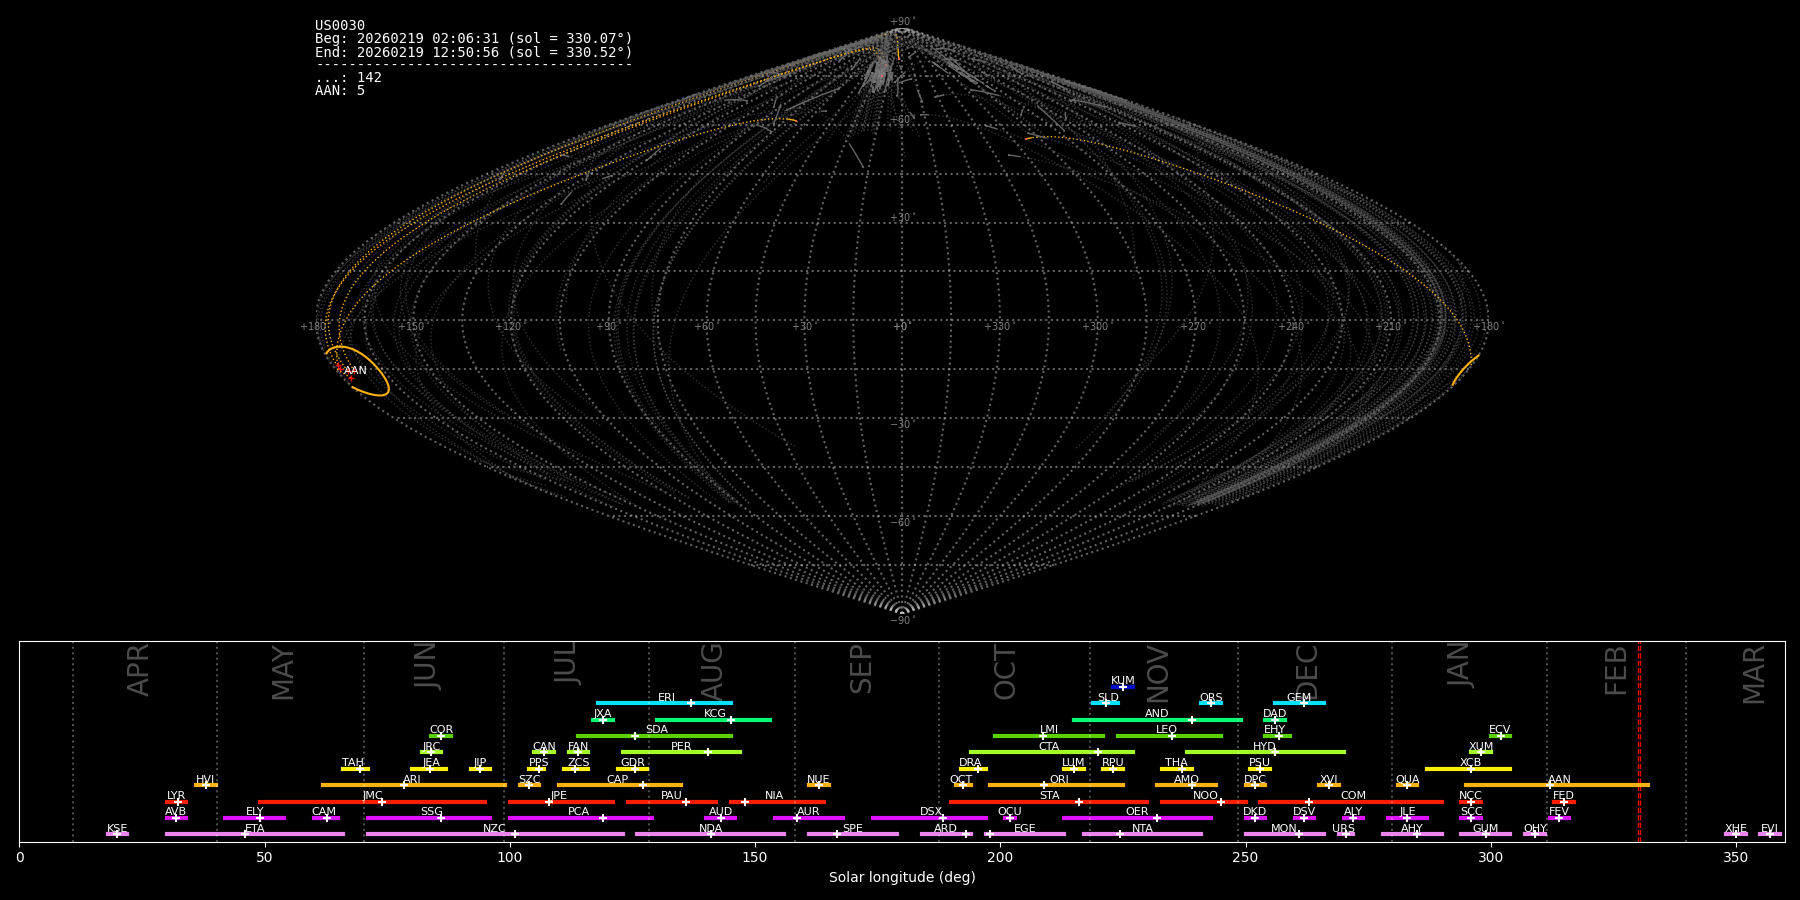This screenshot has width=1800, height=900.
Task: Click the XCB shower label
Action: point(1471,763)
